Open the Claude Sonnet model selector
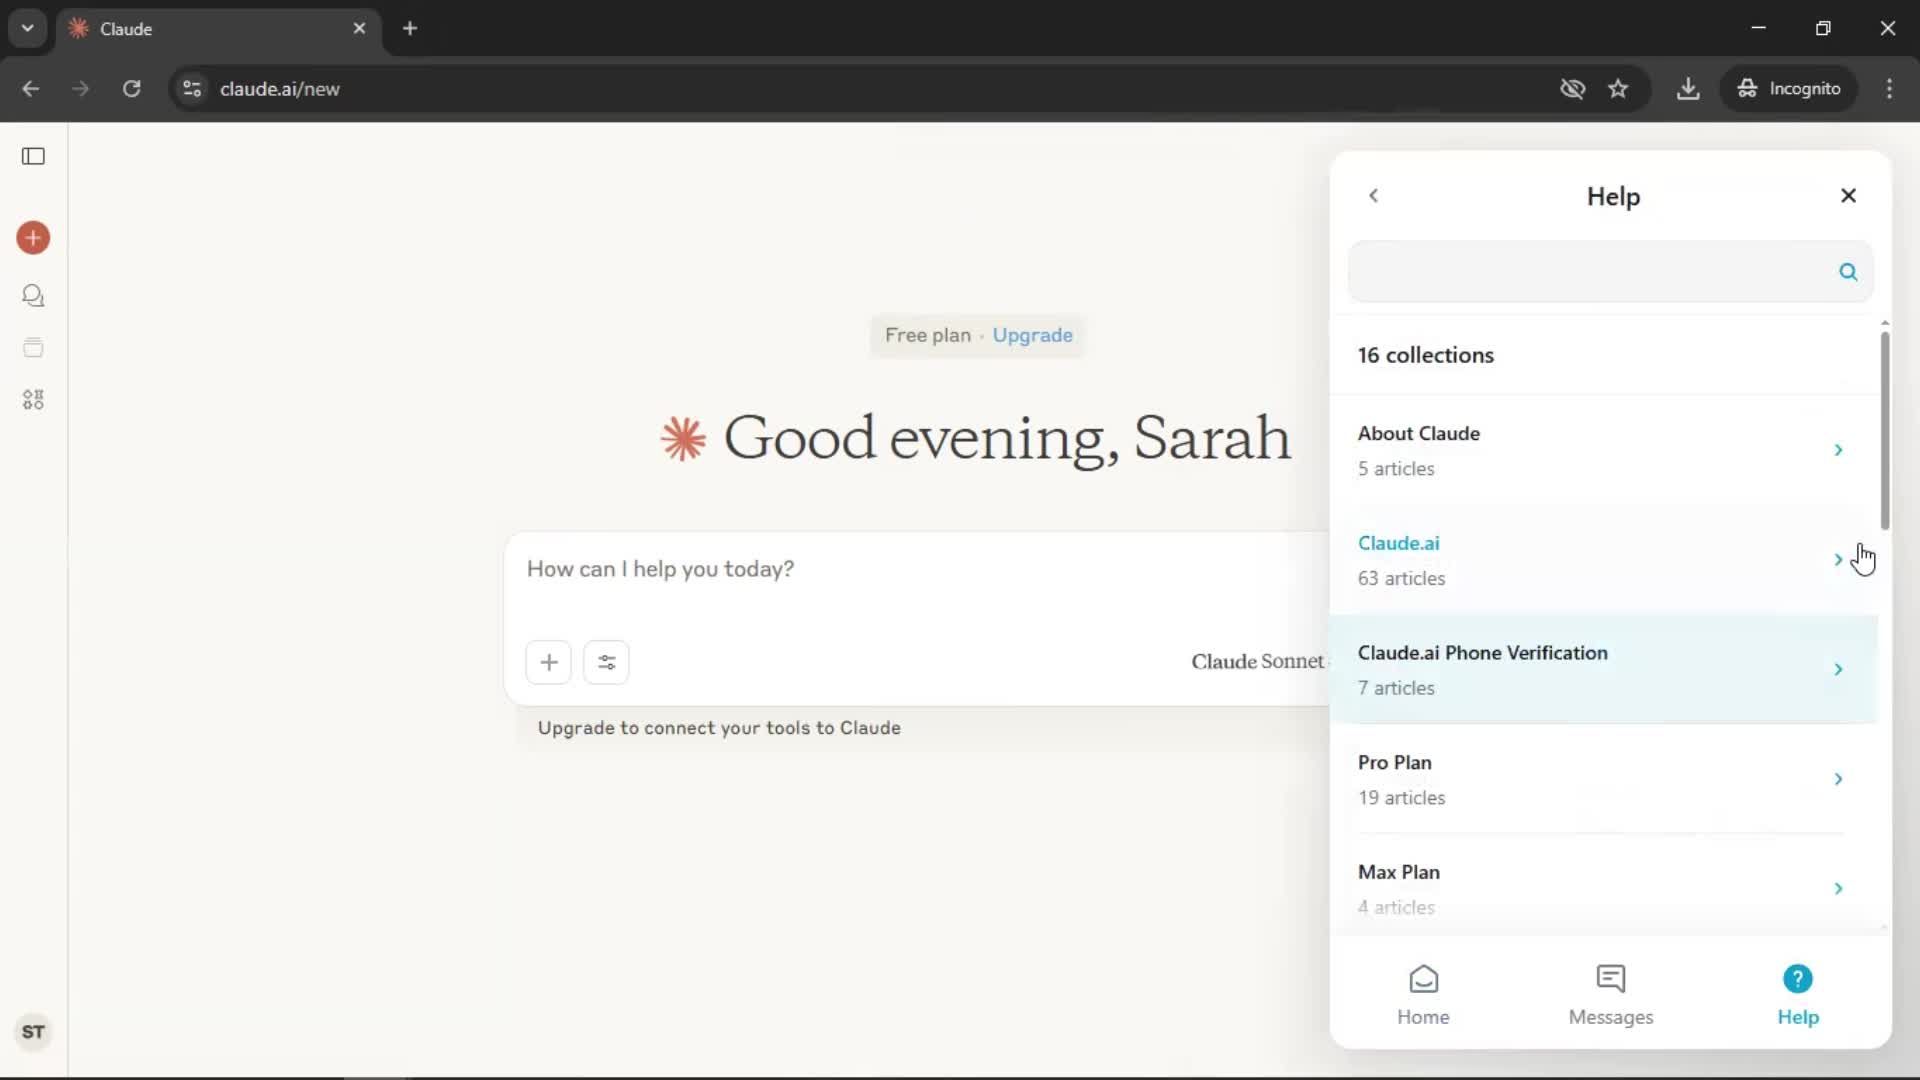This screenshot has width=1920, height=1080. tap(1257, 662)
